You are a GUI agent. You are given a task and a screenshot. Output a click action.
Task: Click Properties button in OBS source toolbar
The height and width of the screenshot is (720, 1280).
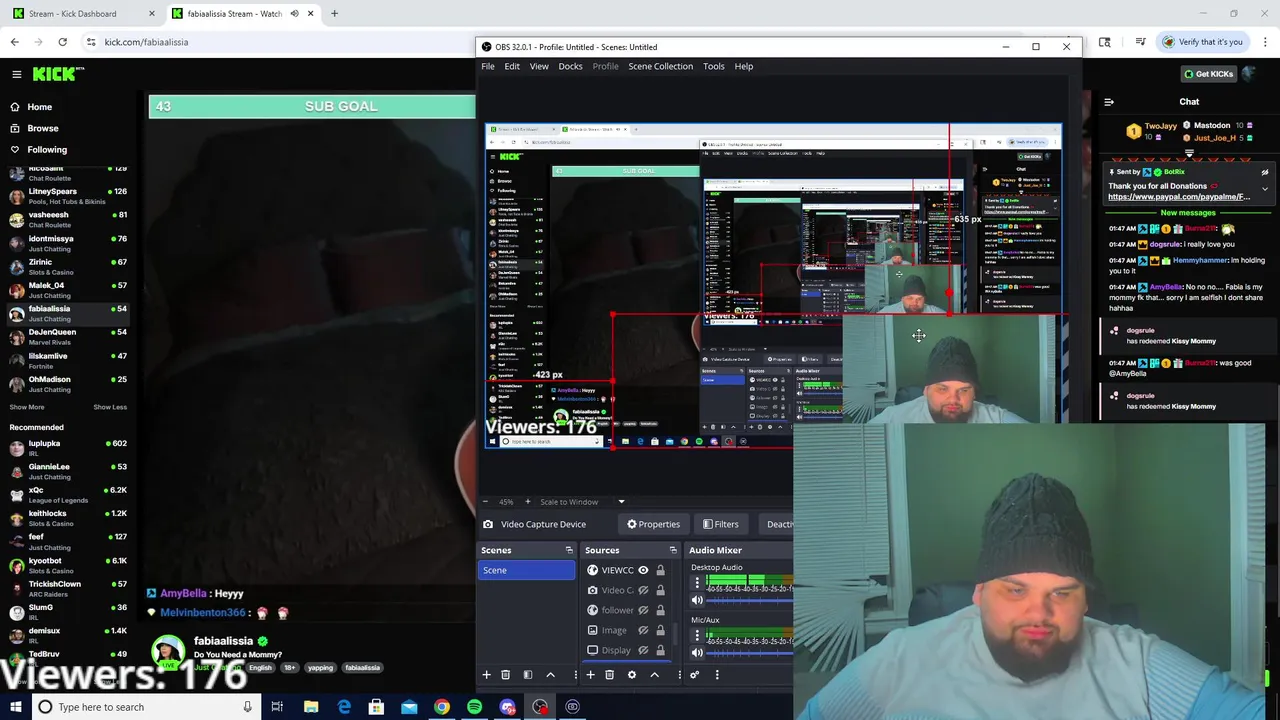point(654,524)
